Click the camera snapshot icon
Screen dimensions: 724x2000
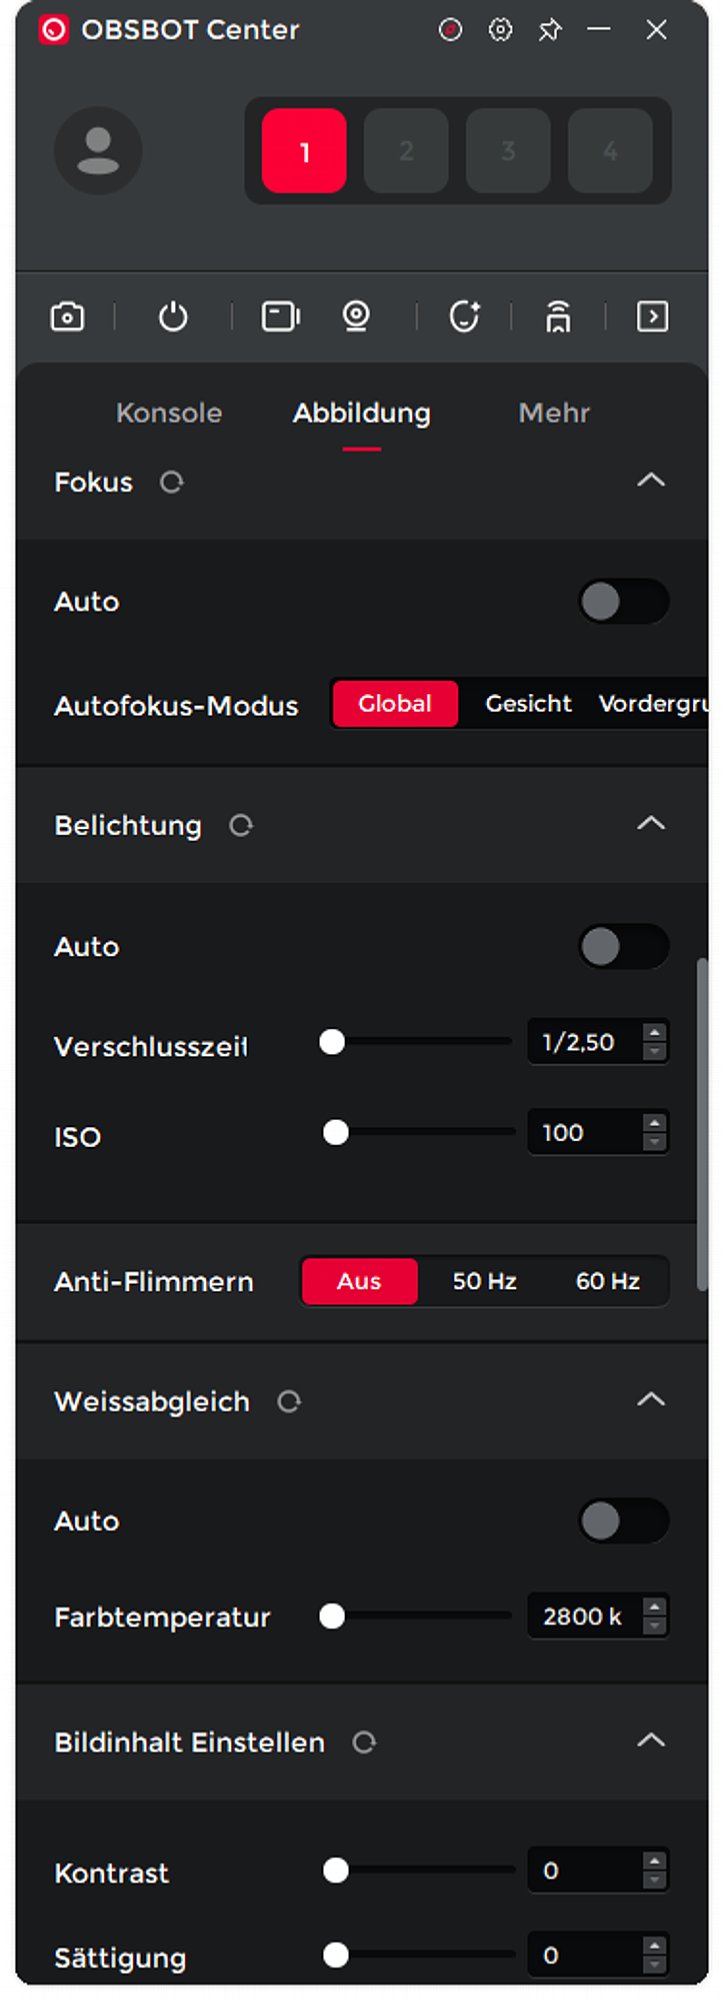(x=67, y=317)
